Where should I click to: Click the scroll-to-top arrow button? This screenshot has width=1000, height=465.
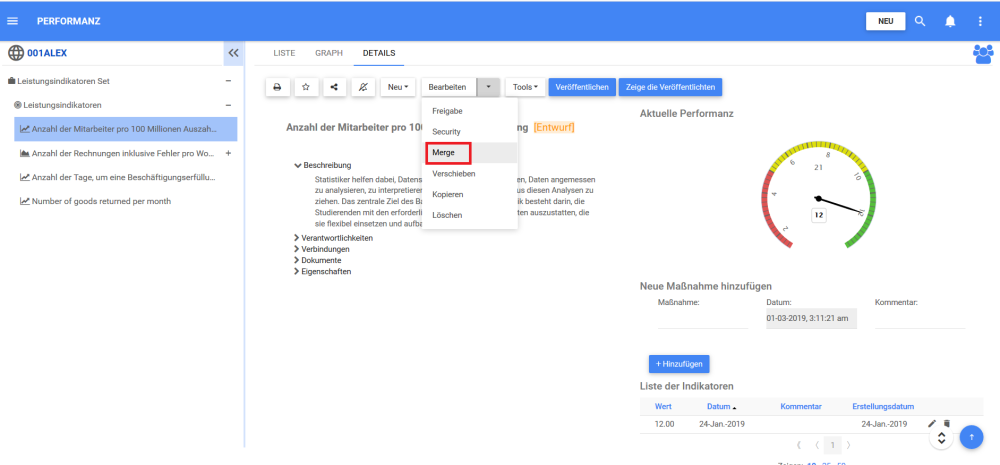971,437
